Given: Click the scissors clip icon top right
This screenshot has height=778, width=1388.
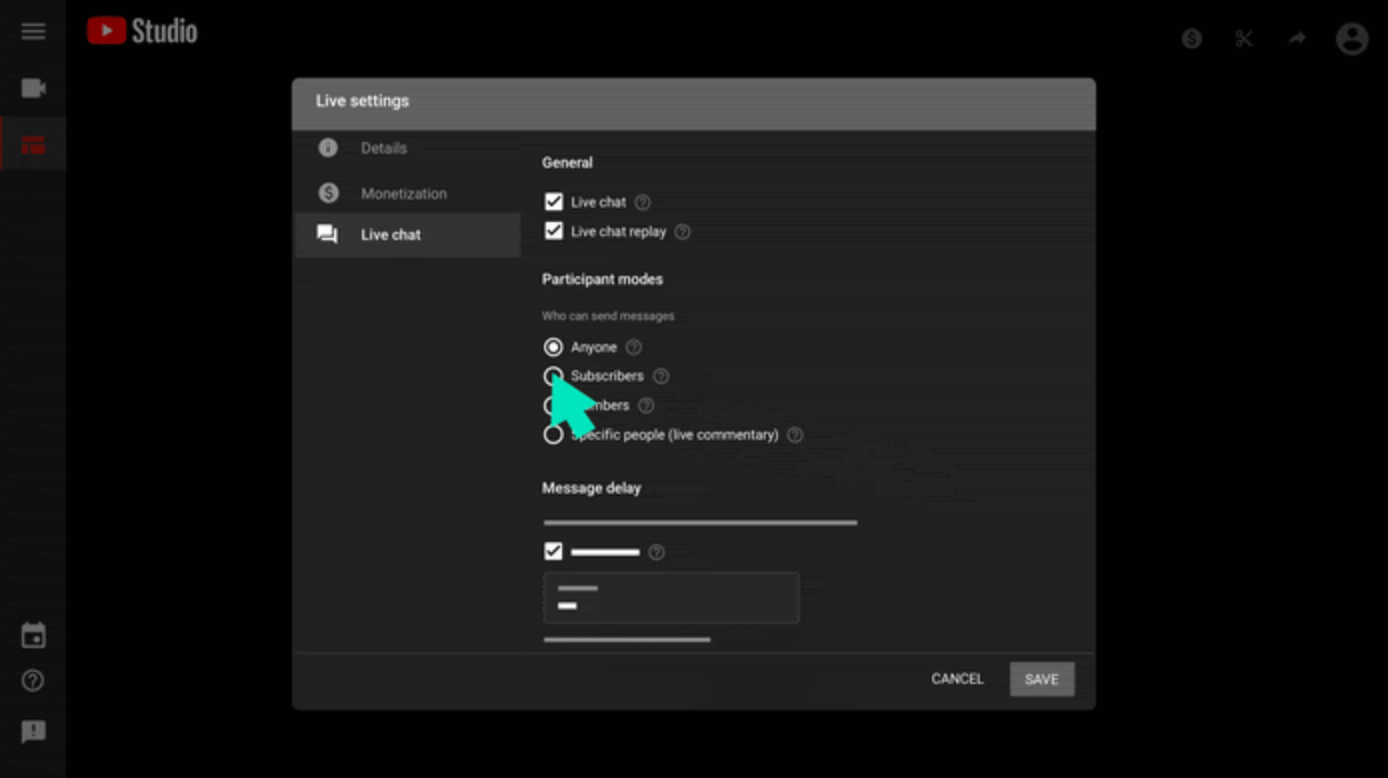Looking at the screenshot, I should coord(1244,39).
